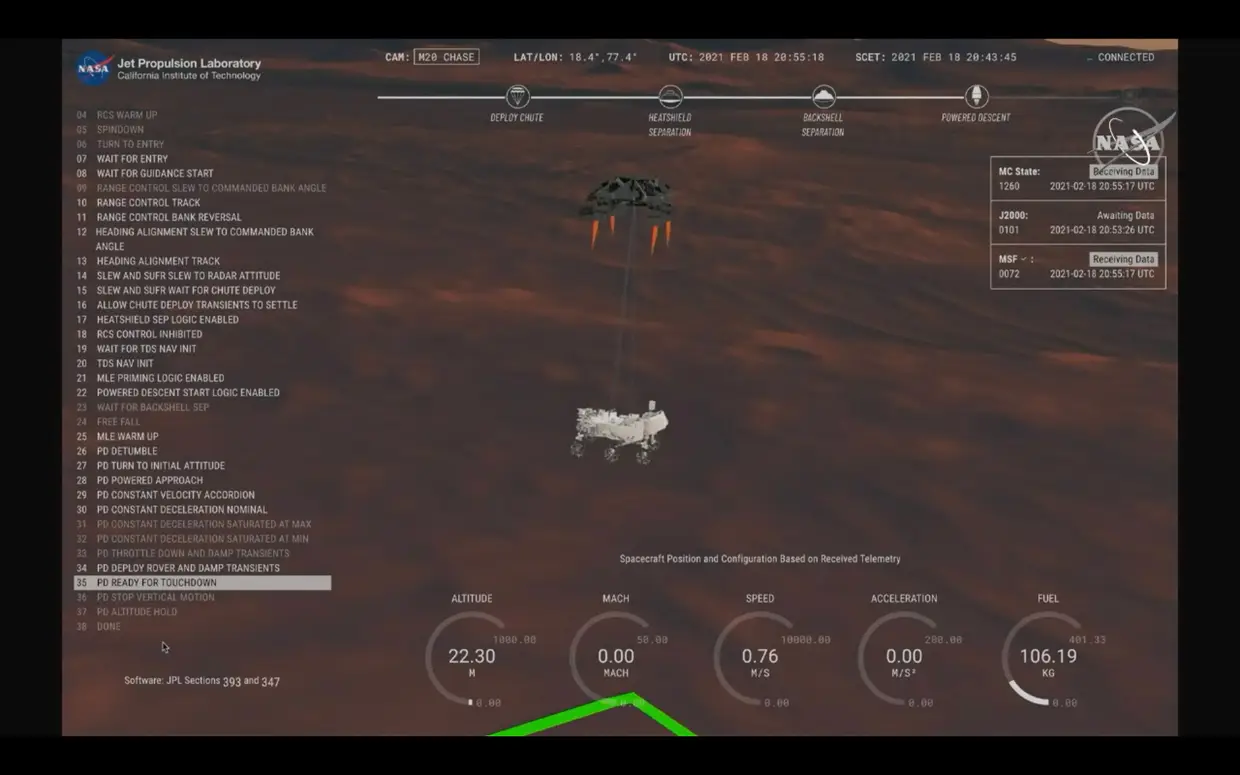The width and height of the screenshot is (1240, 775).
Task: Select step 11 RANGE CONTROL BANK REVERSAL
Action: click(x=158, y=217)
